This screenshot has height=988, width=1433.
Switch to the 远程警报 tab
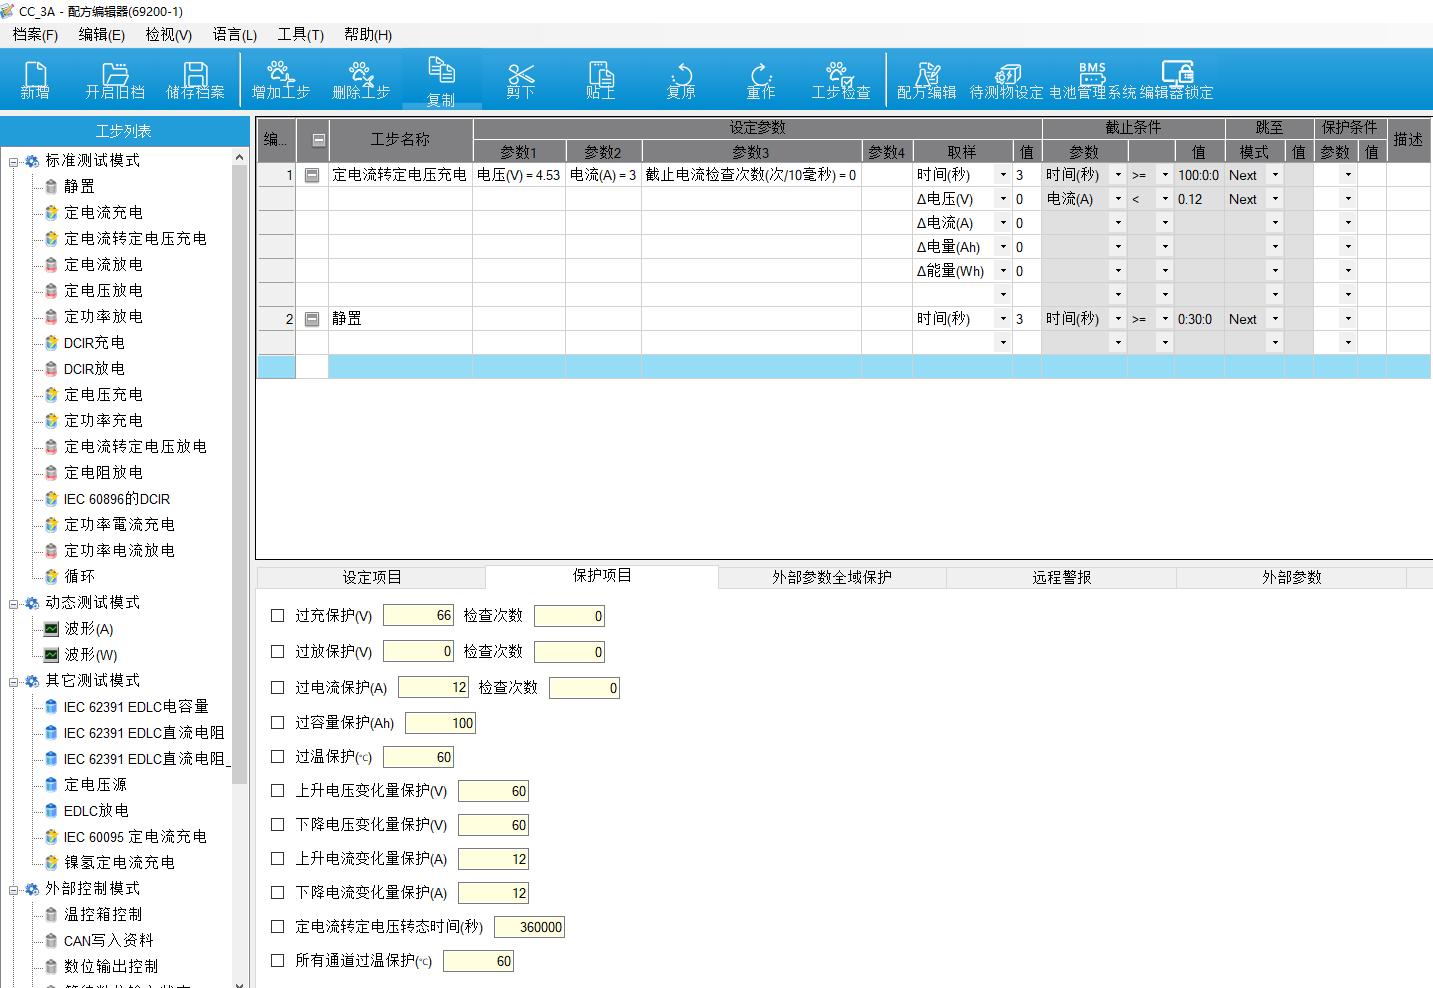coord(1062,577)
